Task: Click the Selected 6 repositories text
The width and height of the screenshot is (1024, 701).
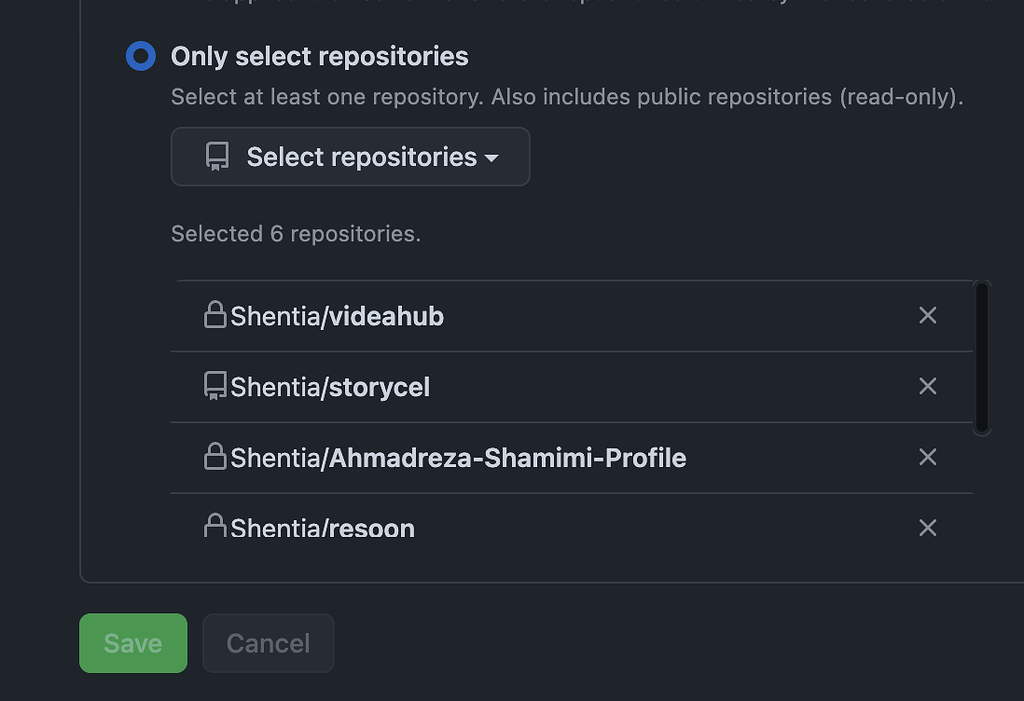Action: click(x=295, y=233)
